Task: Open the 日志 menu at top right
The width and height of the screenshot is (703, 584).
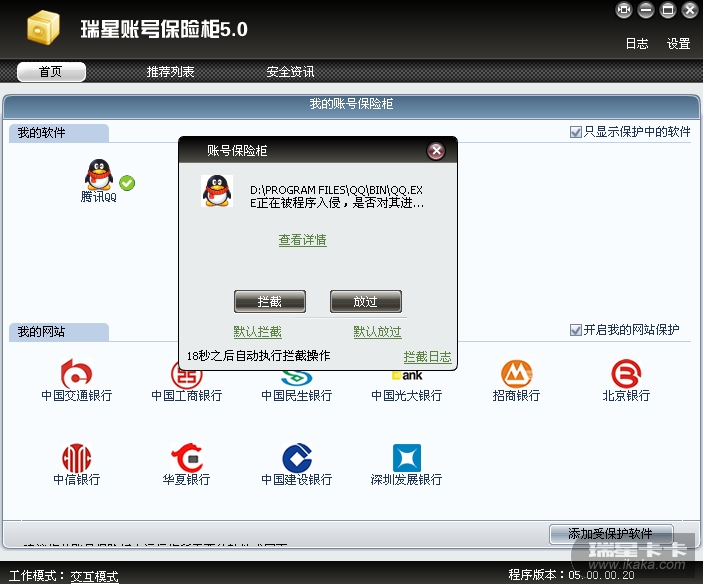Action: click(637, 44)
